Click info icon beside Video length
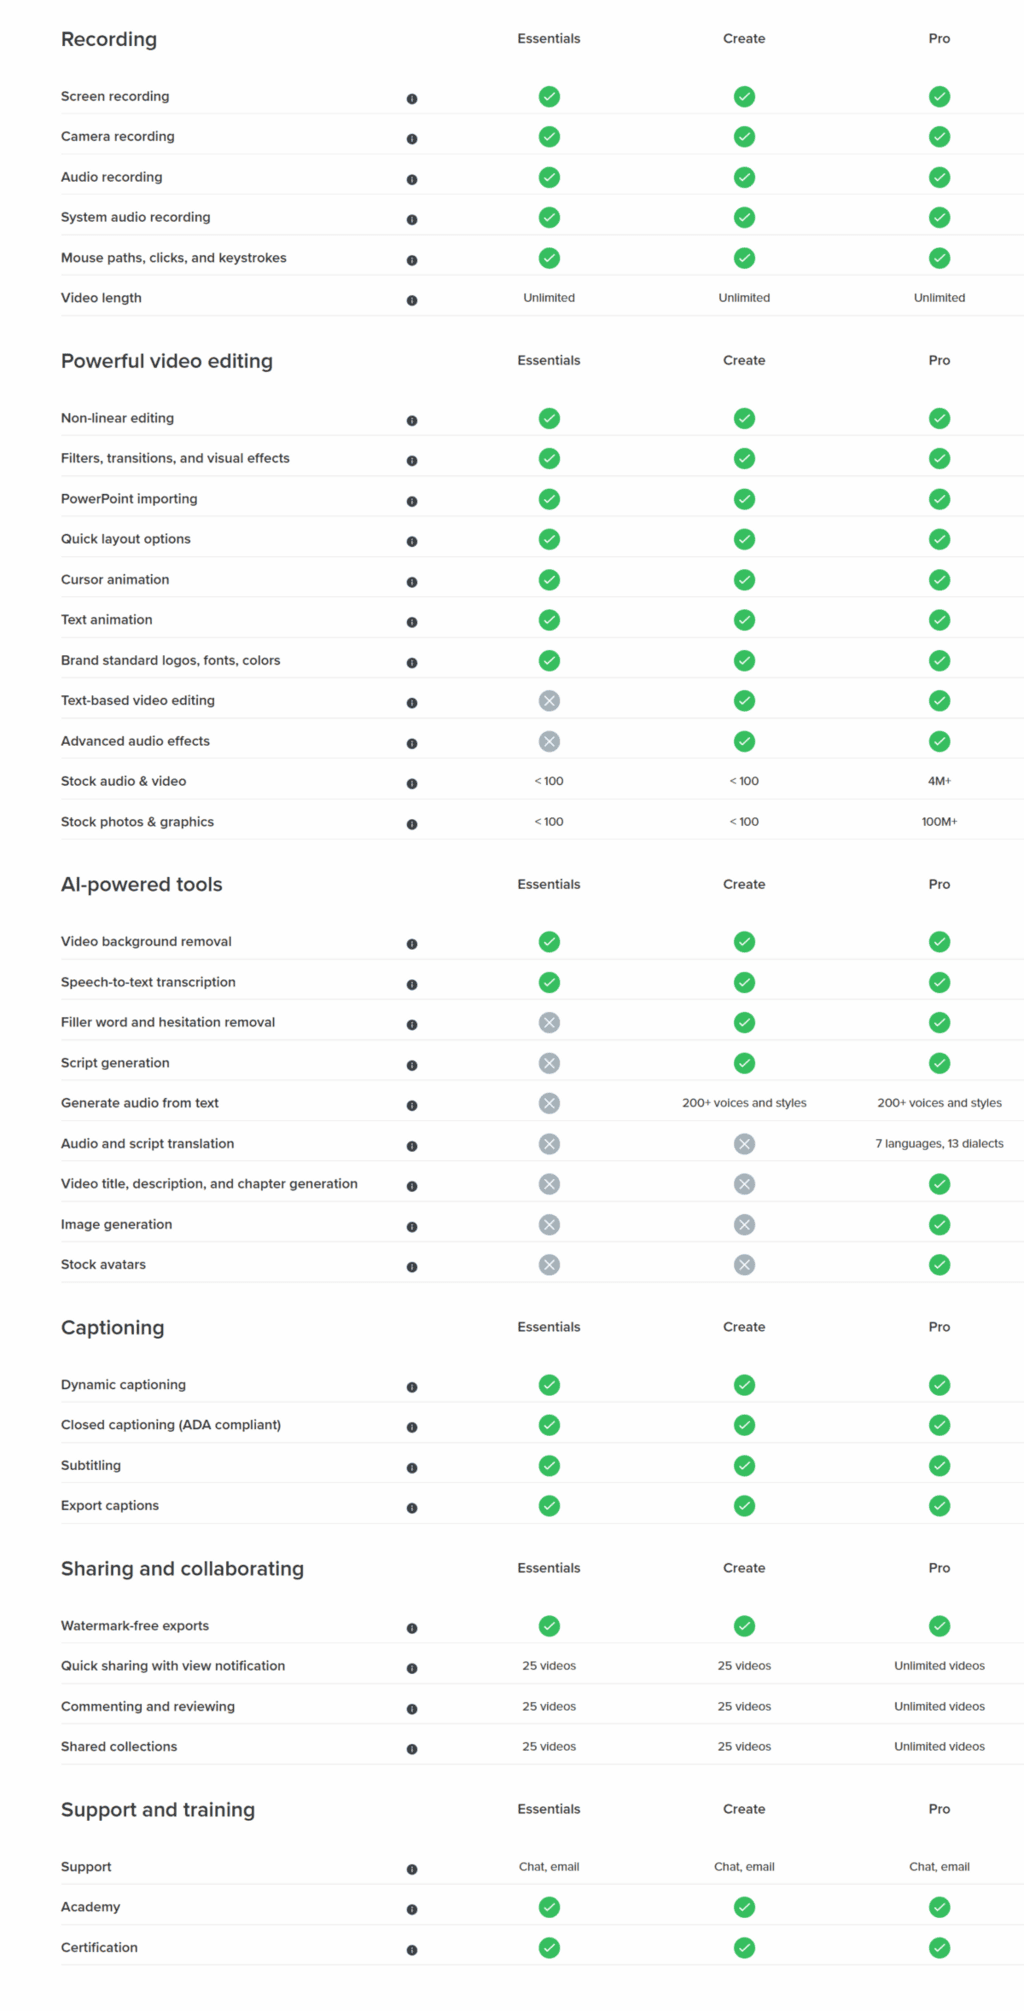The width and height of the screenshot is (1024, 2011). [412, 300]
